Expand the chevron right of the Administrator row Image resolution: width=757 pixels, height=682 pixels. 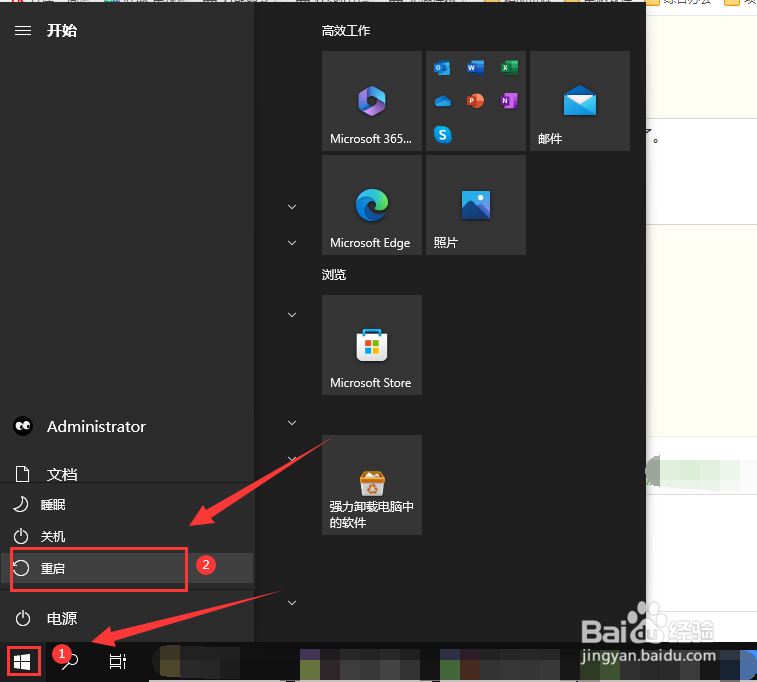tap(292, 423)
